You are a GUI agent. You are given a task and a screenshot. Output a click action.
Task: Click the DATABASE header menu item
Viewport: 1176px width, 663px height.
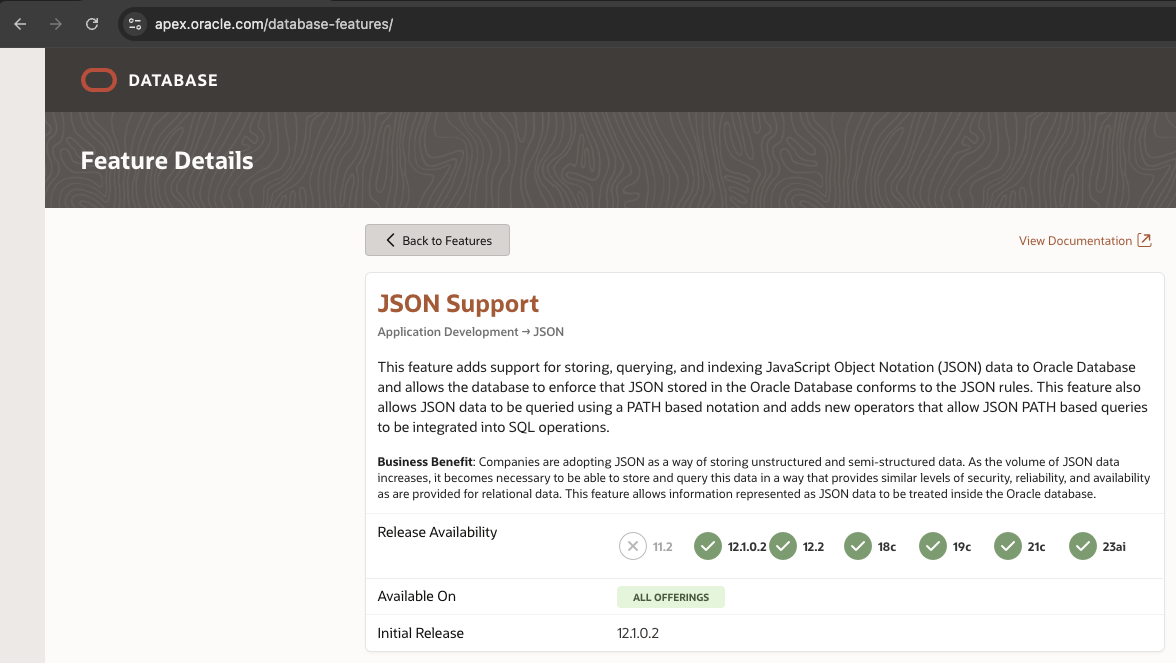click(173, 80)
